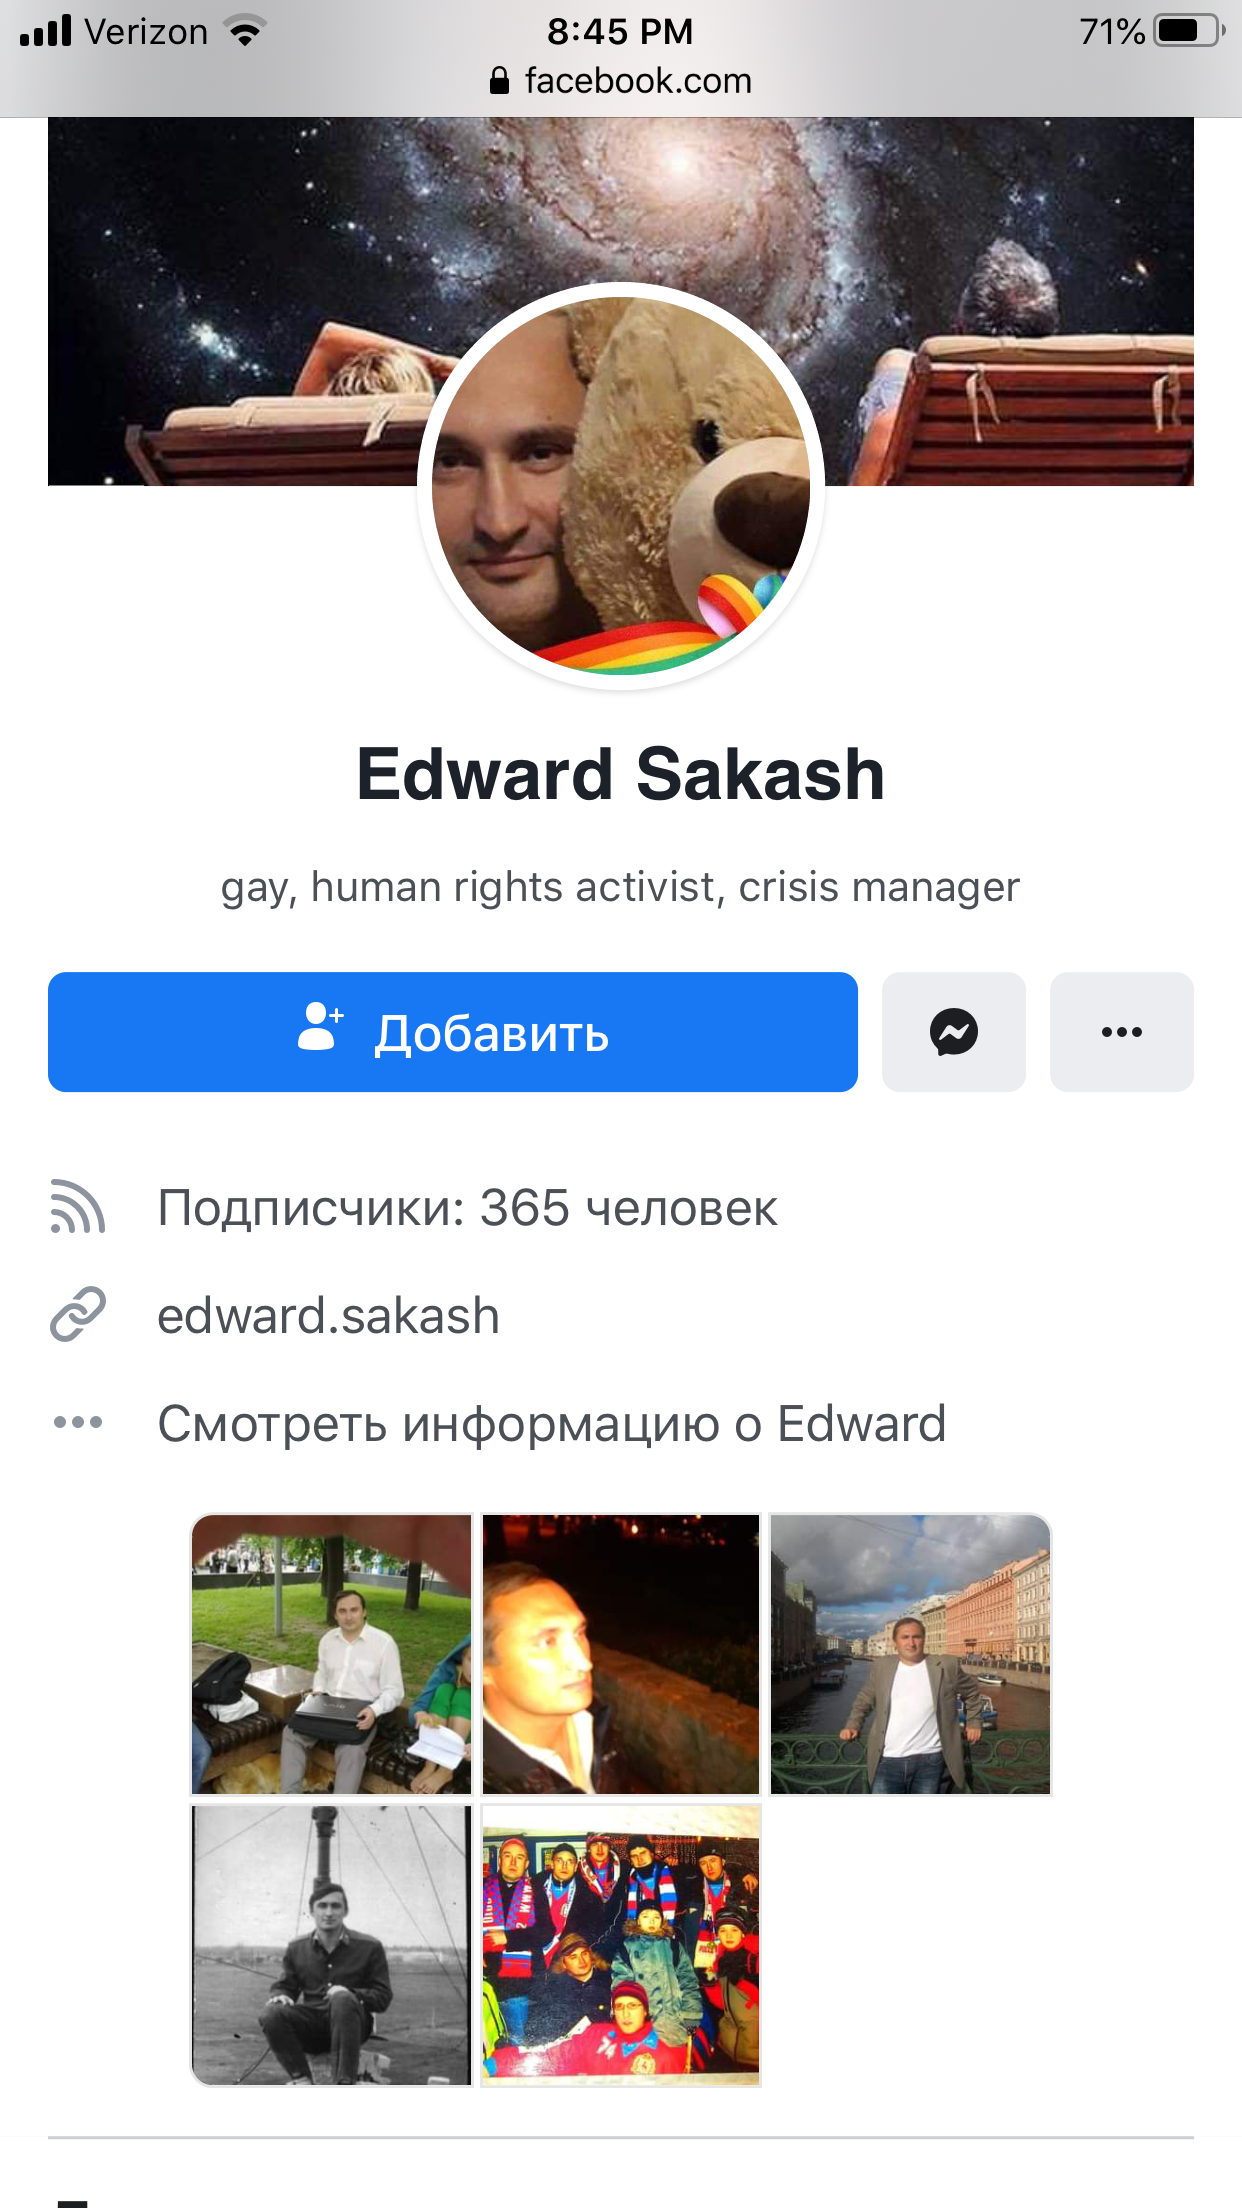Tap the battery indicator in status bar
The image size is (1242, 2208).
tap(1189, 31)
